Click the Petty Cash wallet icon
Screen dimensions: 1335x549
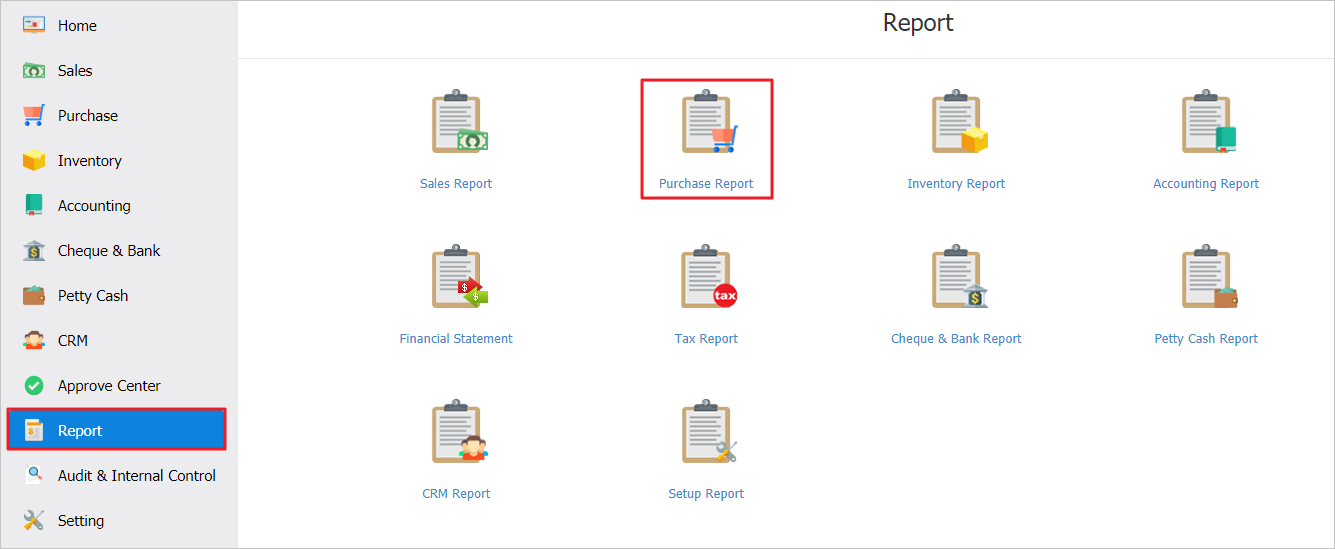tap(34, 295)
